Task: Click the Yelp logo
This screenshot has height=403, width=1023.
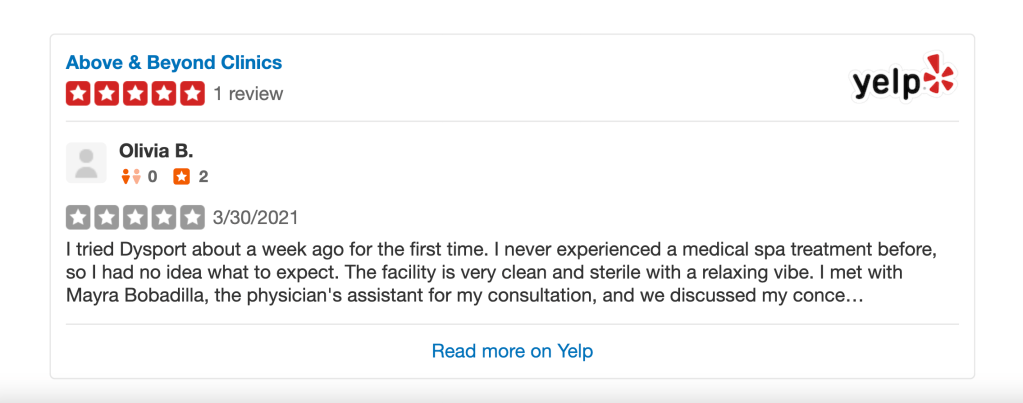Action: coord(903,78)
